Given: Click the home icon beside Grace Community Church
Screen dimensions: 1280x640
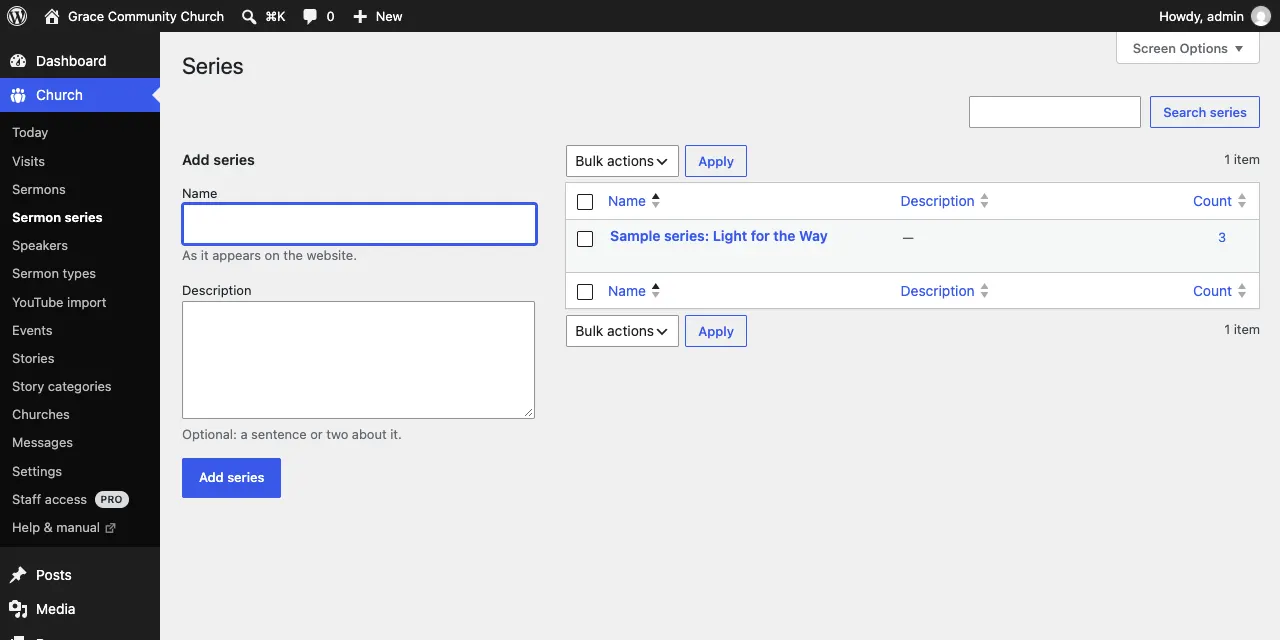Looking at the screenshot, I should (x=52, y=16).
